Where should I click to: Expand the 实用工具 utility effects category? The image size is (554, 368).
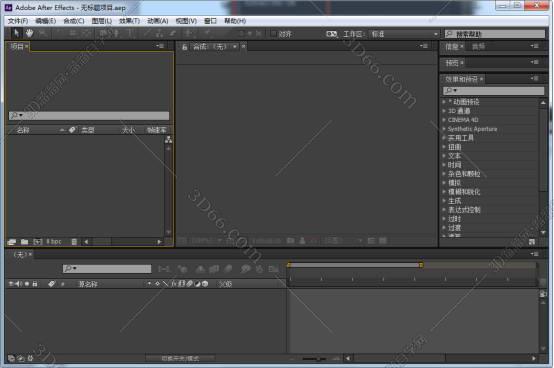click(444, 138)
